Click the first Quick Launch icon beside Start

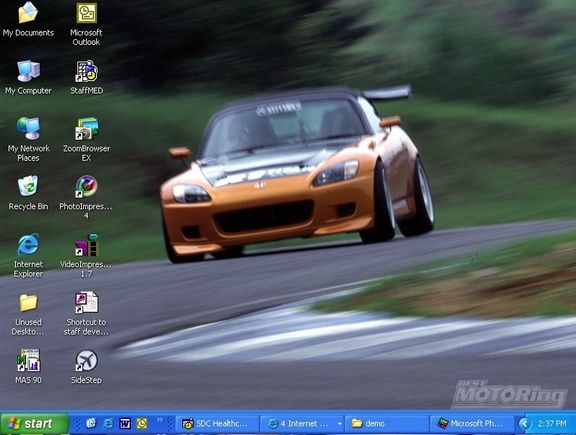point(91,423)
